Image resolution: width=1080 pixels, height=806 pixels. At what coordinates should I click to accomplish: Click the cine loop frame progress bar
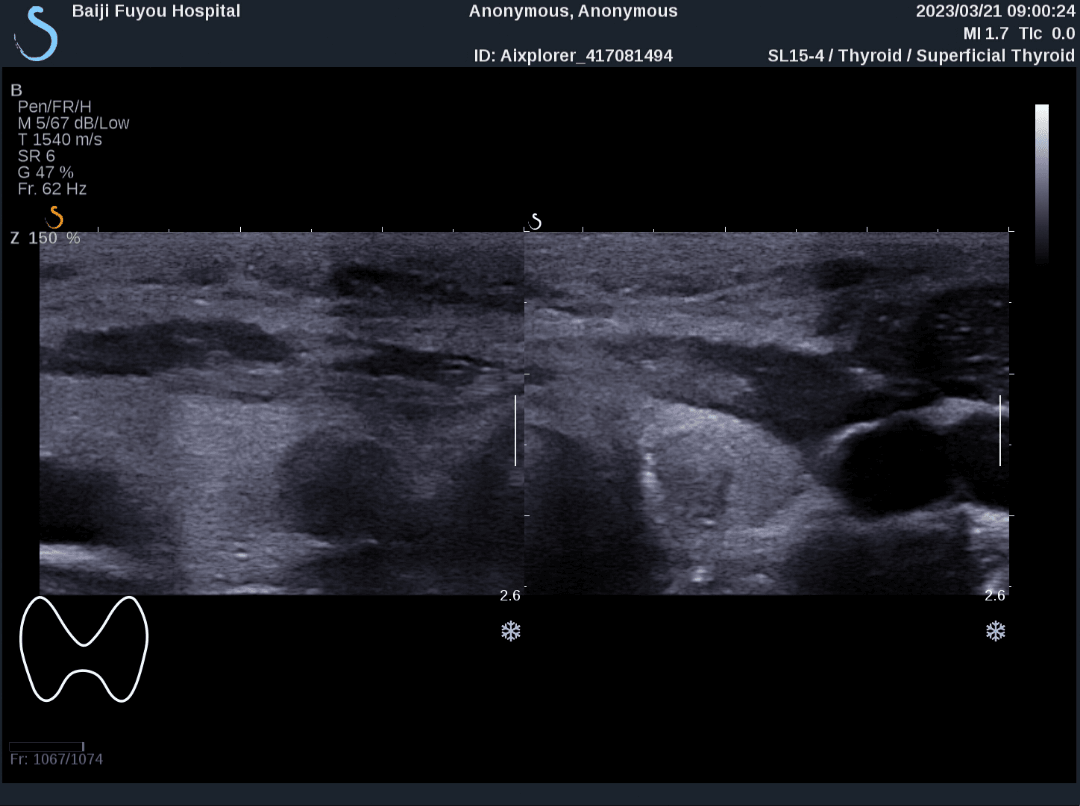(x=47, y=746)
